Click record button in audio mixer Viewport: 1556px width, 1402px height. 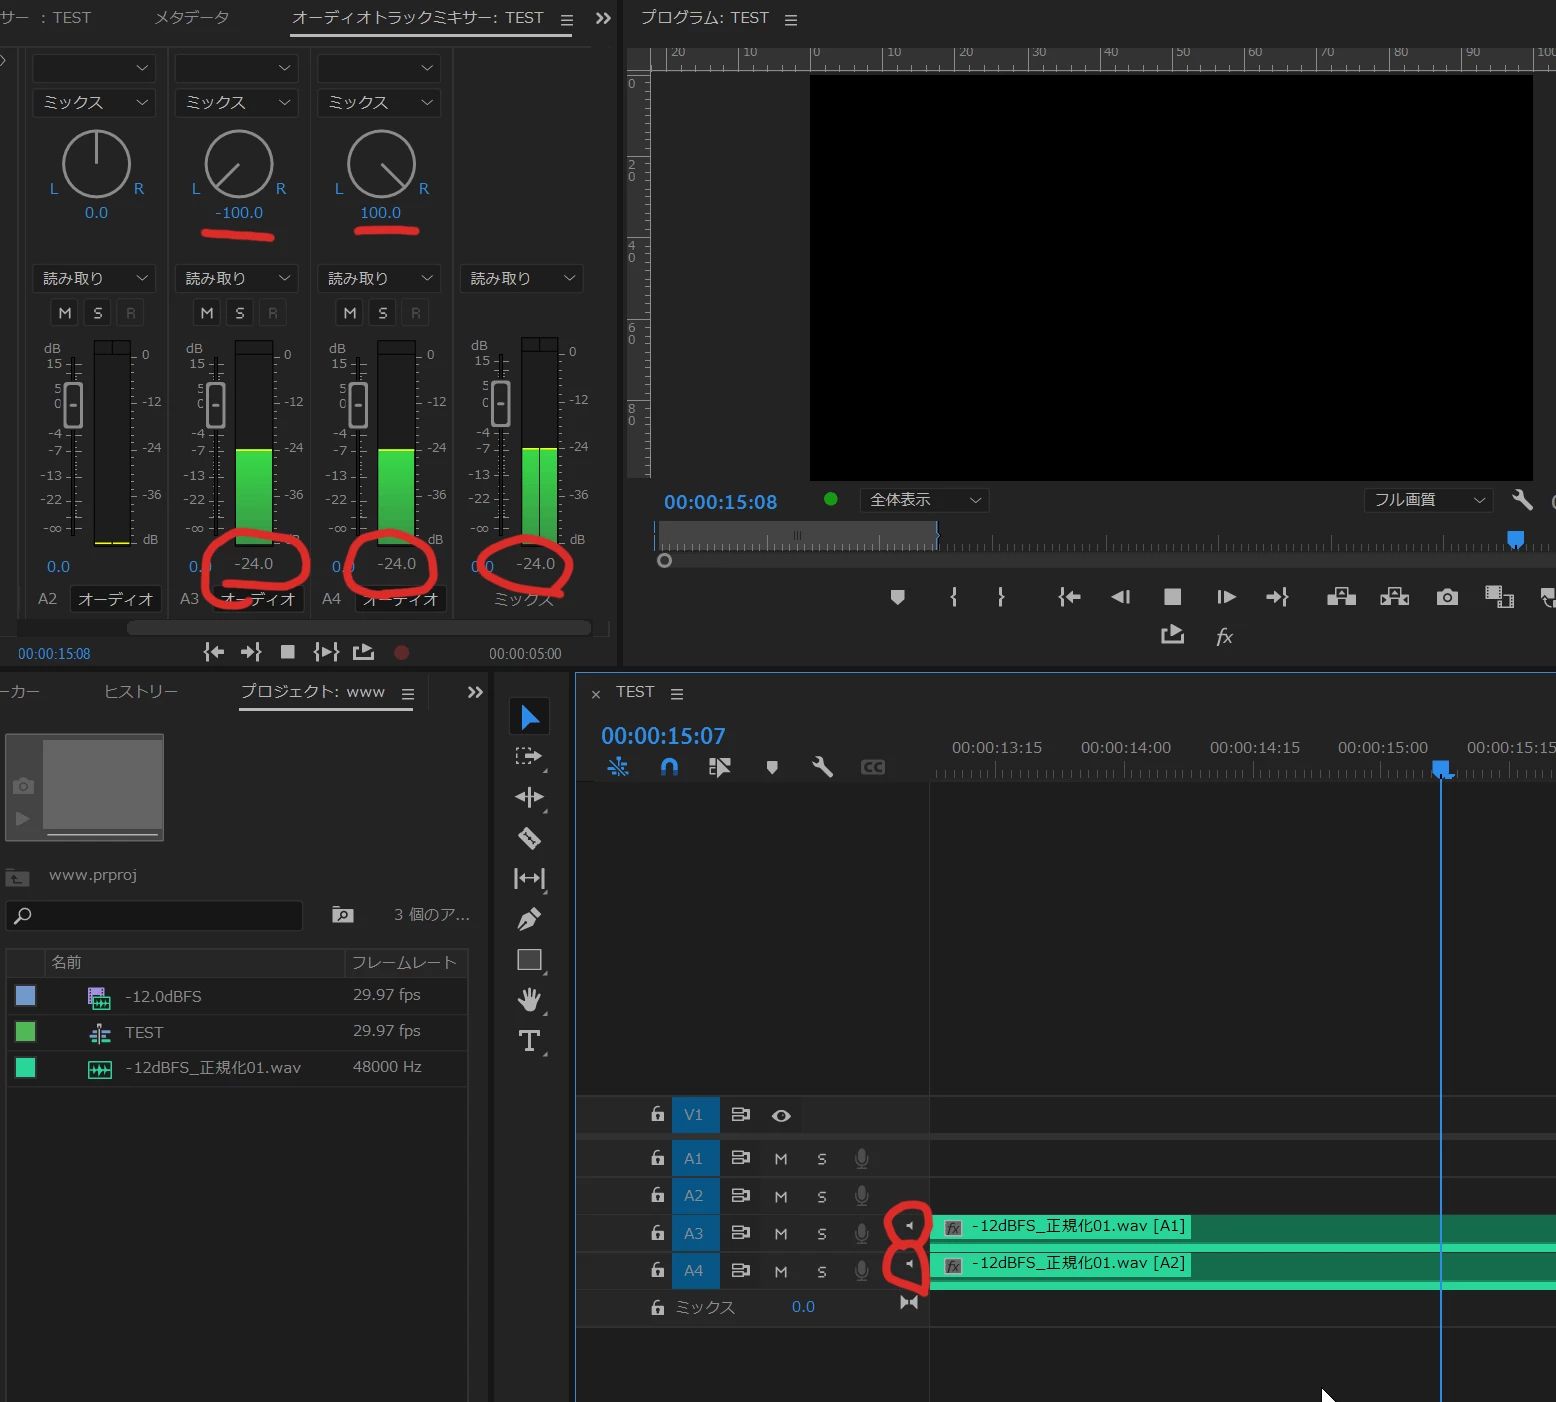point(401,652)
